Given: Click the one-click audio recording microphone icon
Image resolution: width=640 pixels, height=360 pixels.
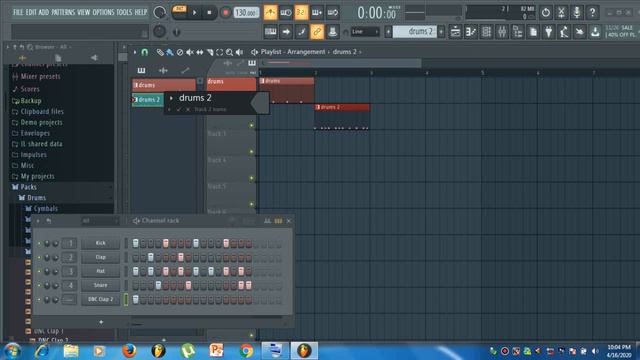Looking at the screenshot, I should (x=577, y=13).
